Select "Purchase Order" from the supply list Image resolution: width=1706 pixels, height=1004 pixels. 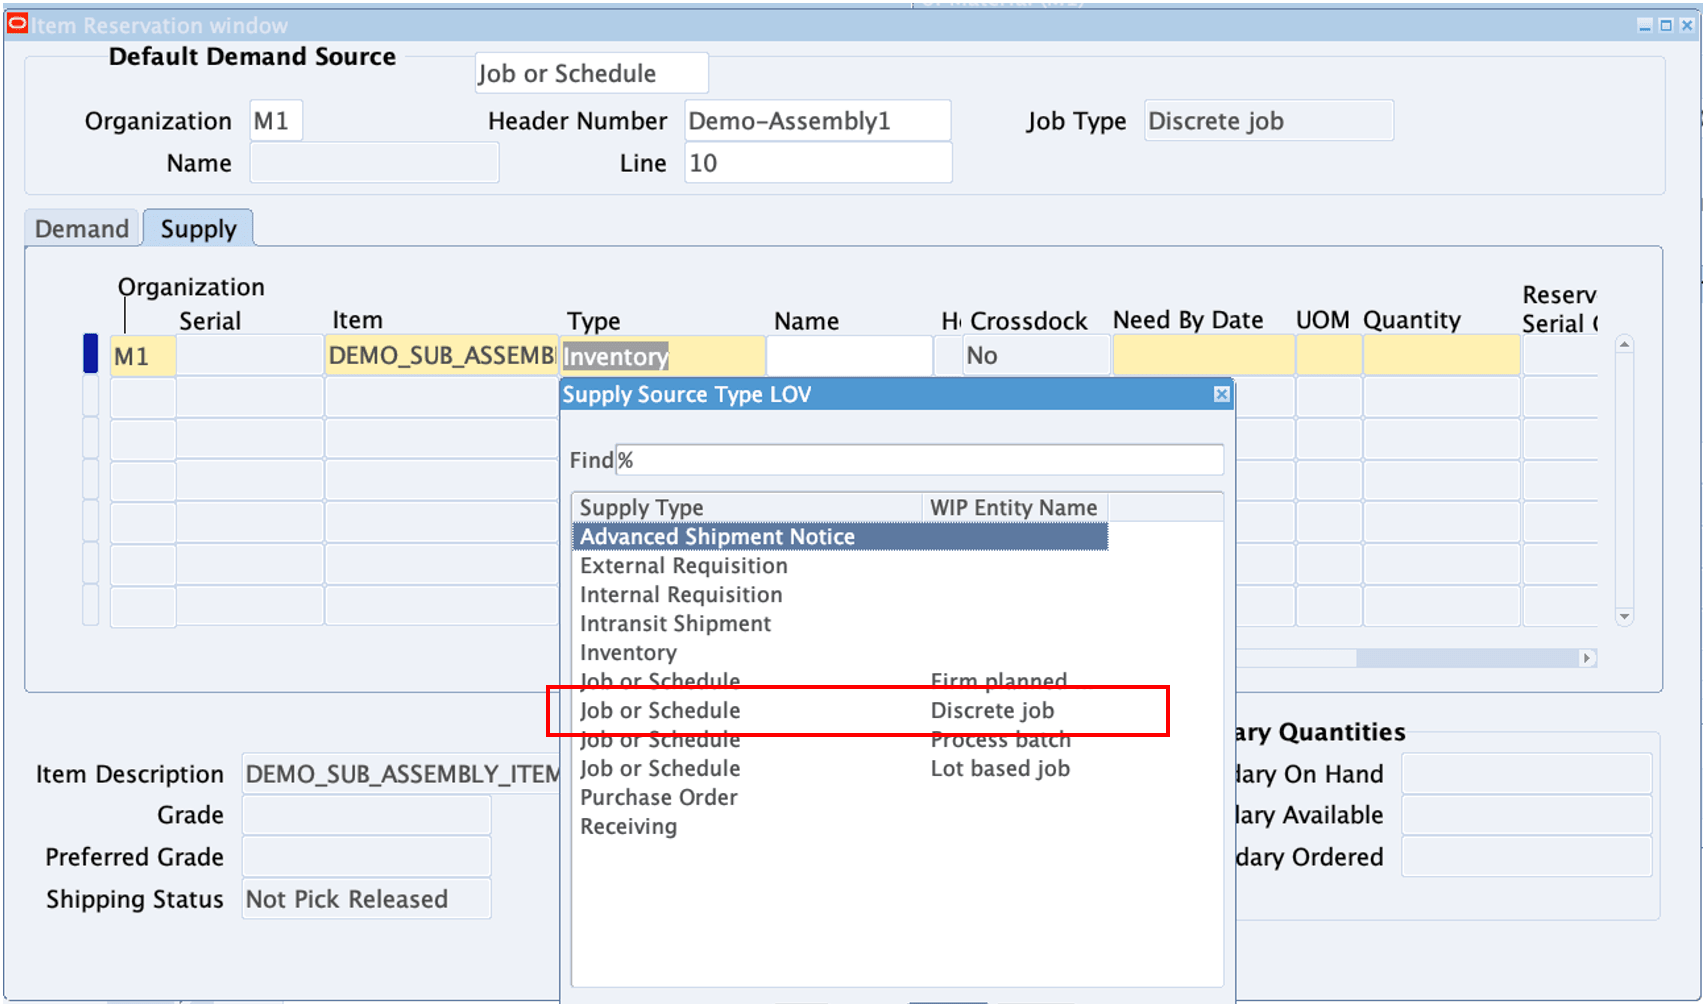tap(658, 797)
